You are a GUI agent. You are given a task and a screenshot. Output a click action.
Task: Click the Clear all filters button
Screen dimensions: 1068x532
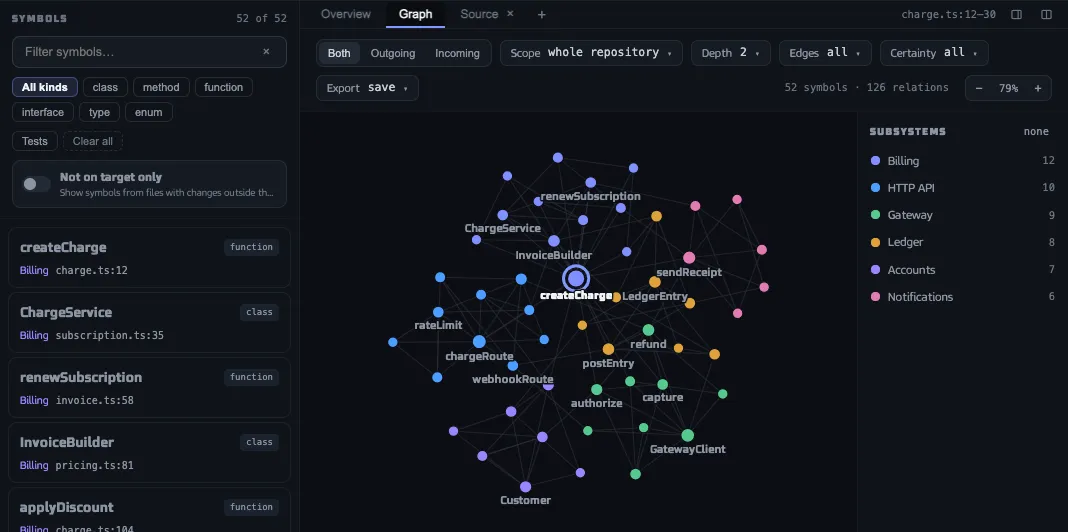point(93,141)
